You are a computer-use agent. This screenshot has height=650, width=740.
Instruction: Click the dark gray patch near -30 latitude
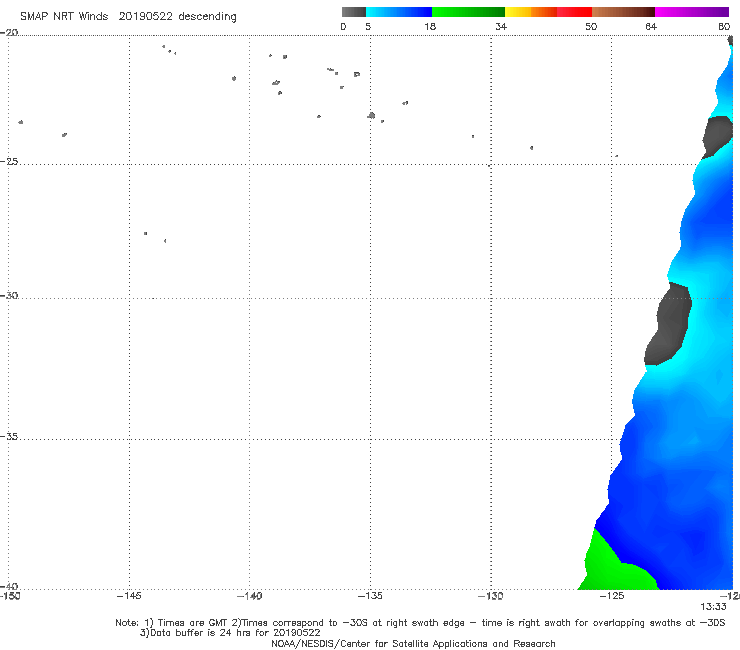tap(668, 325)
